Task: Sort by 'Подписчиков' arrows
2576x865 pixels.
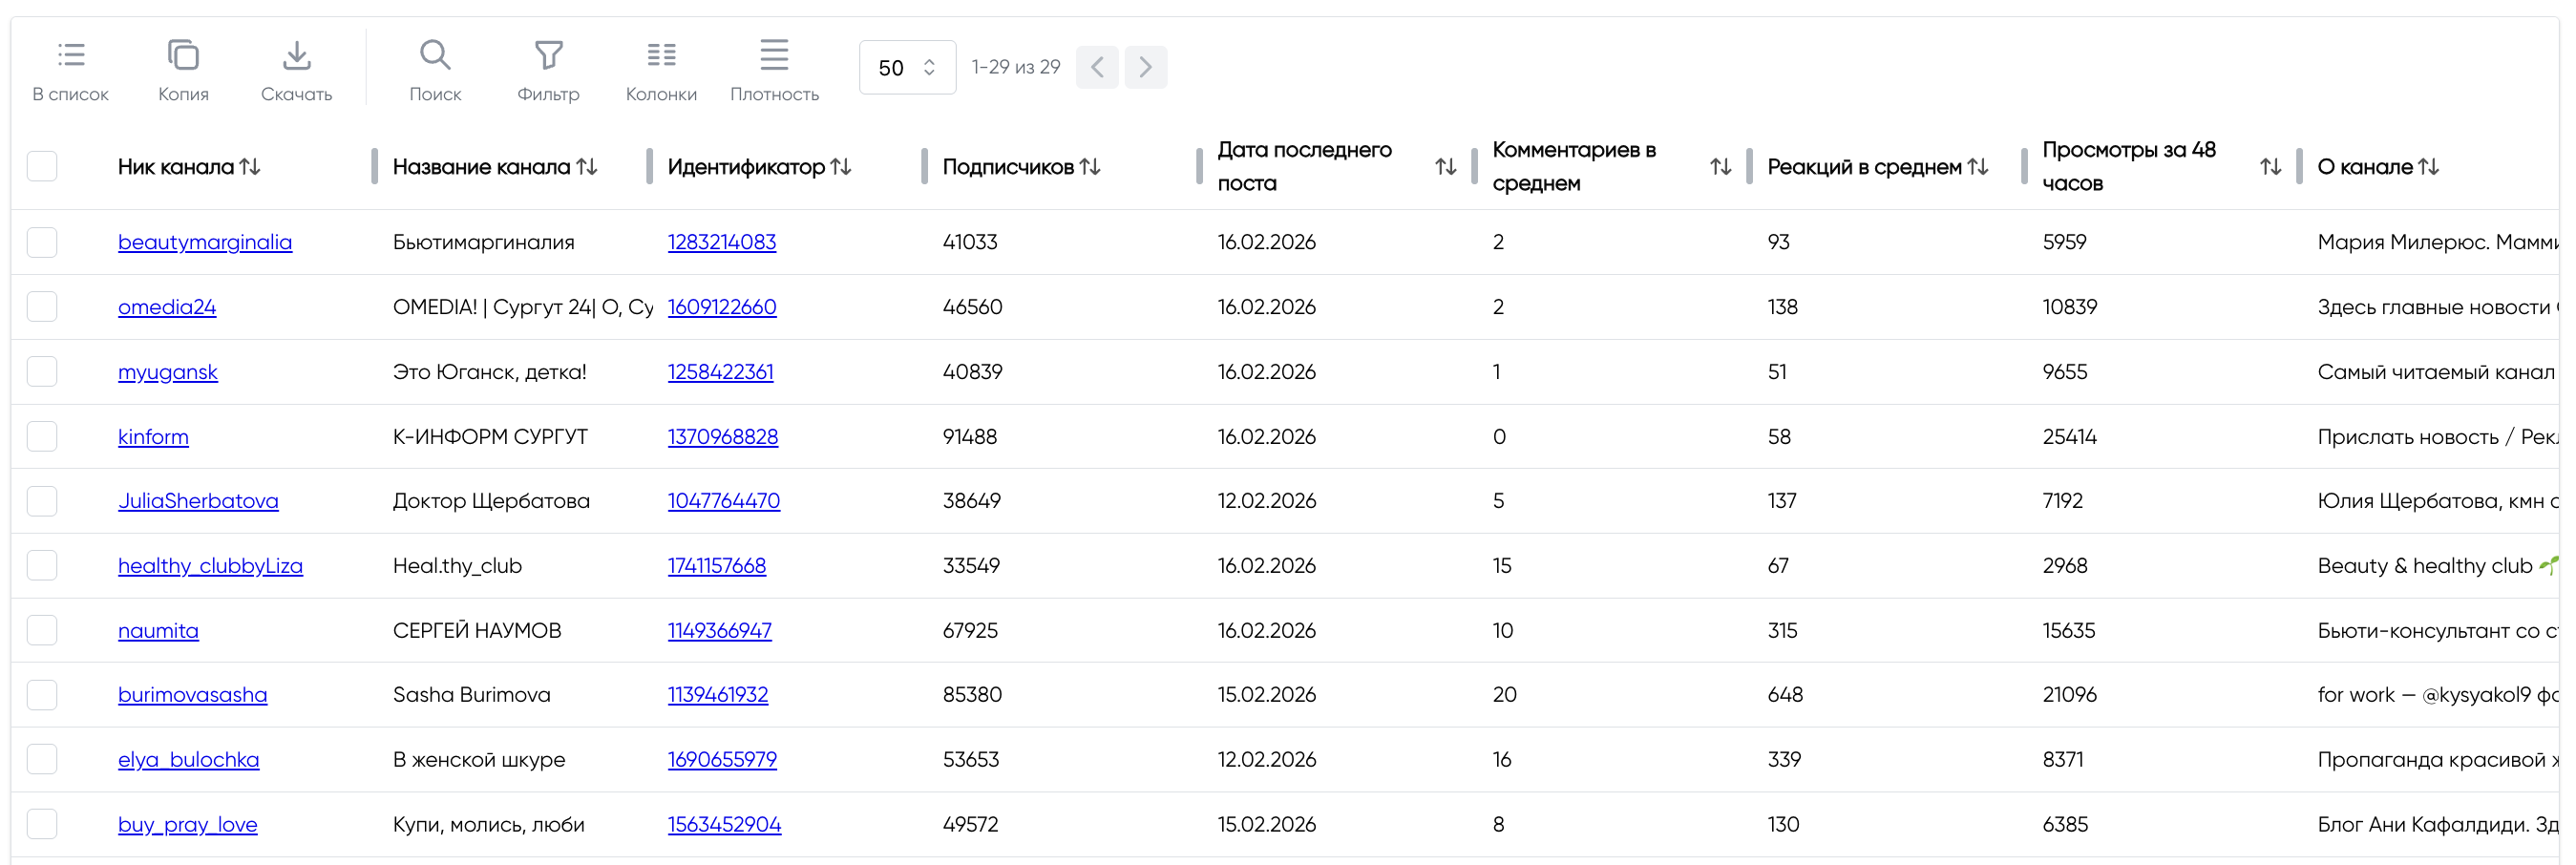Action: [x=1090, y=167]
